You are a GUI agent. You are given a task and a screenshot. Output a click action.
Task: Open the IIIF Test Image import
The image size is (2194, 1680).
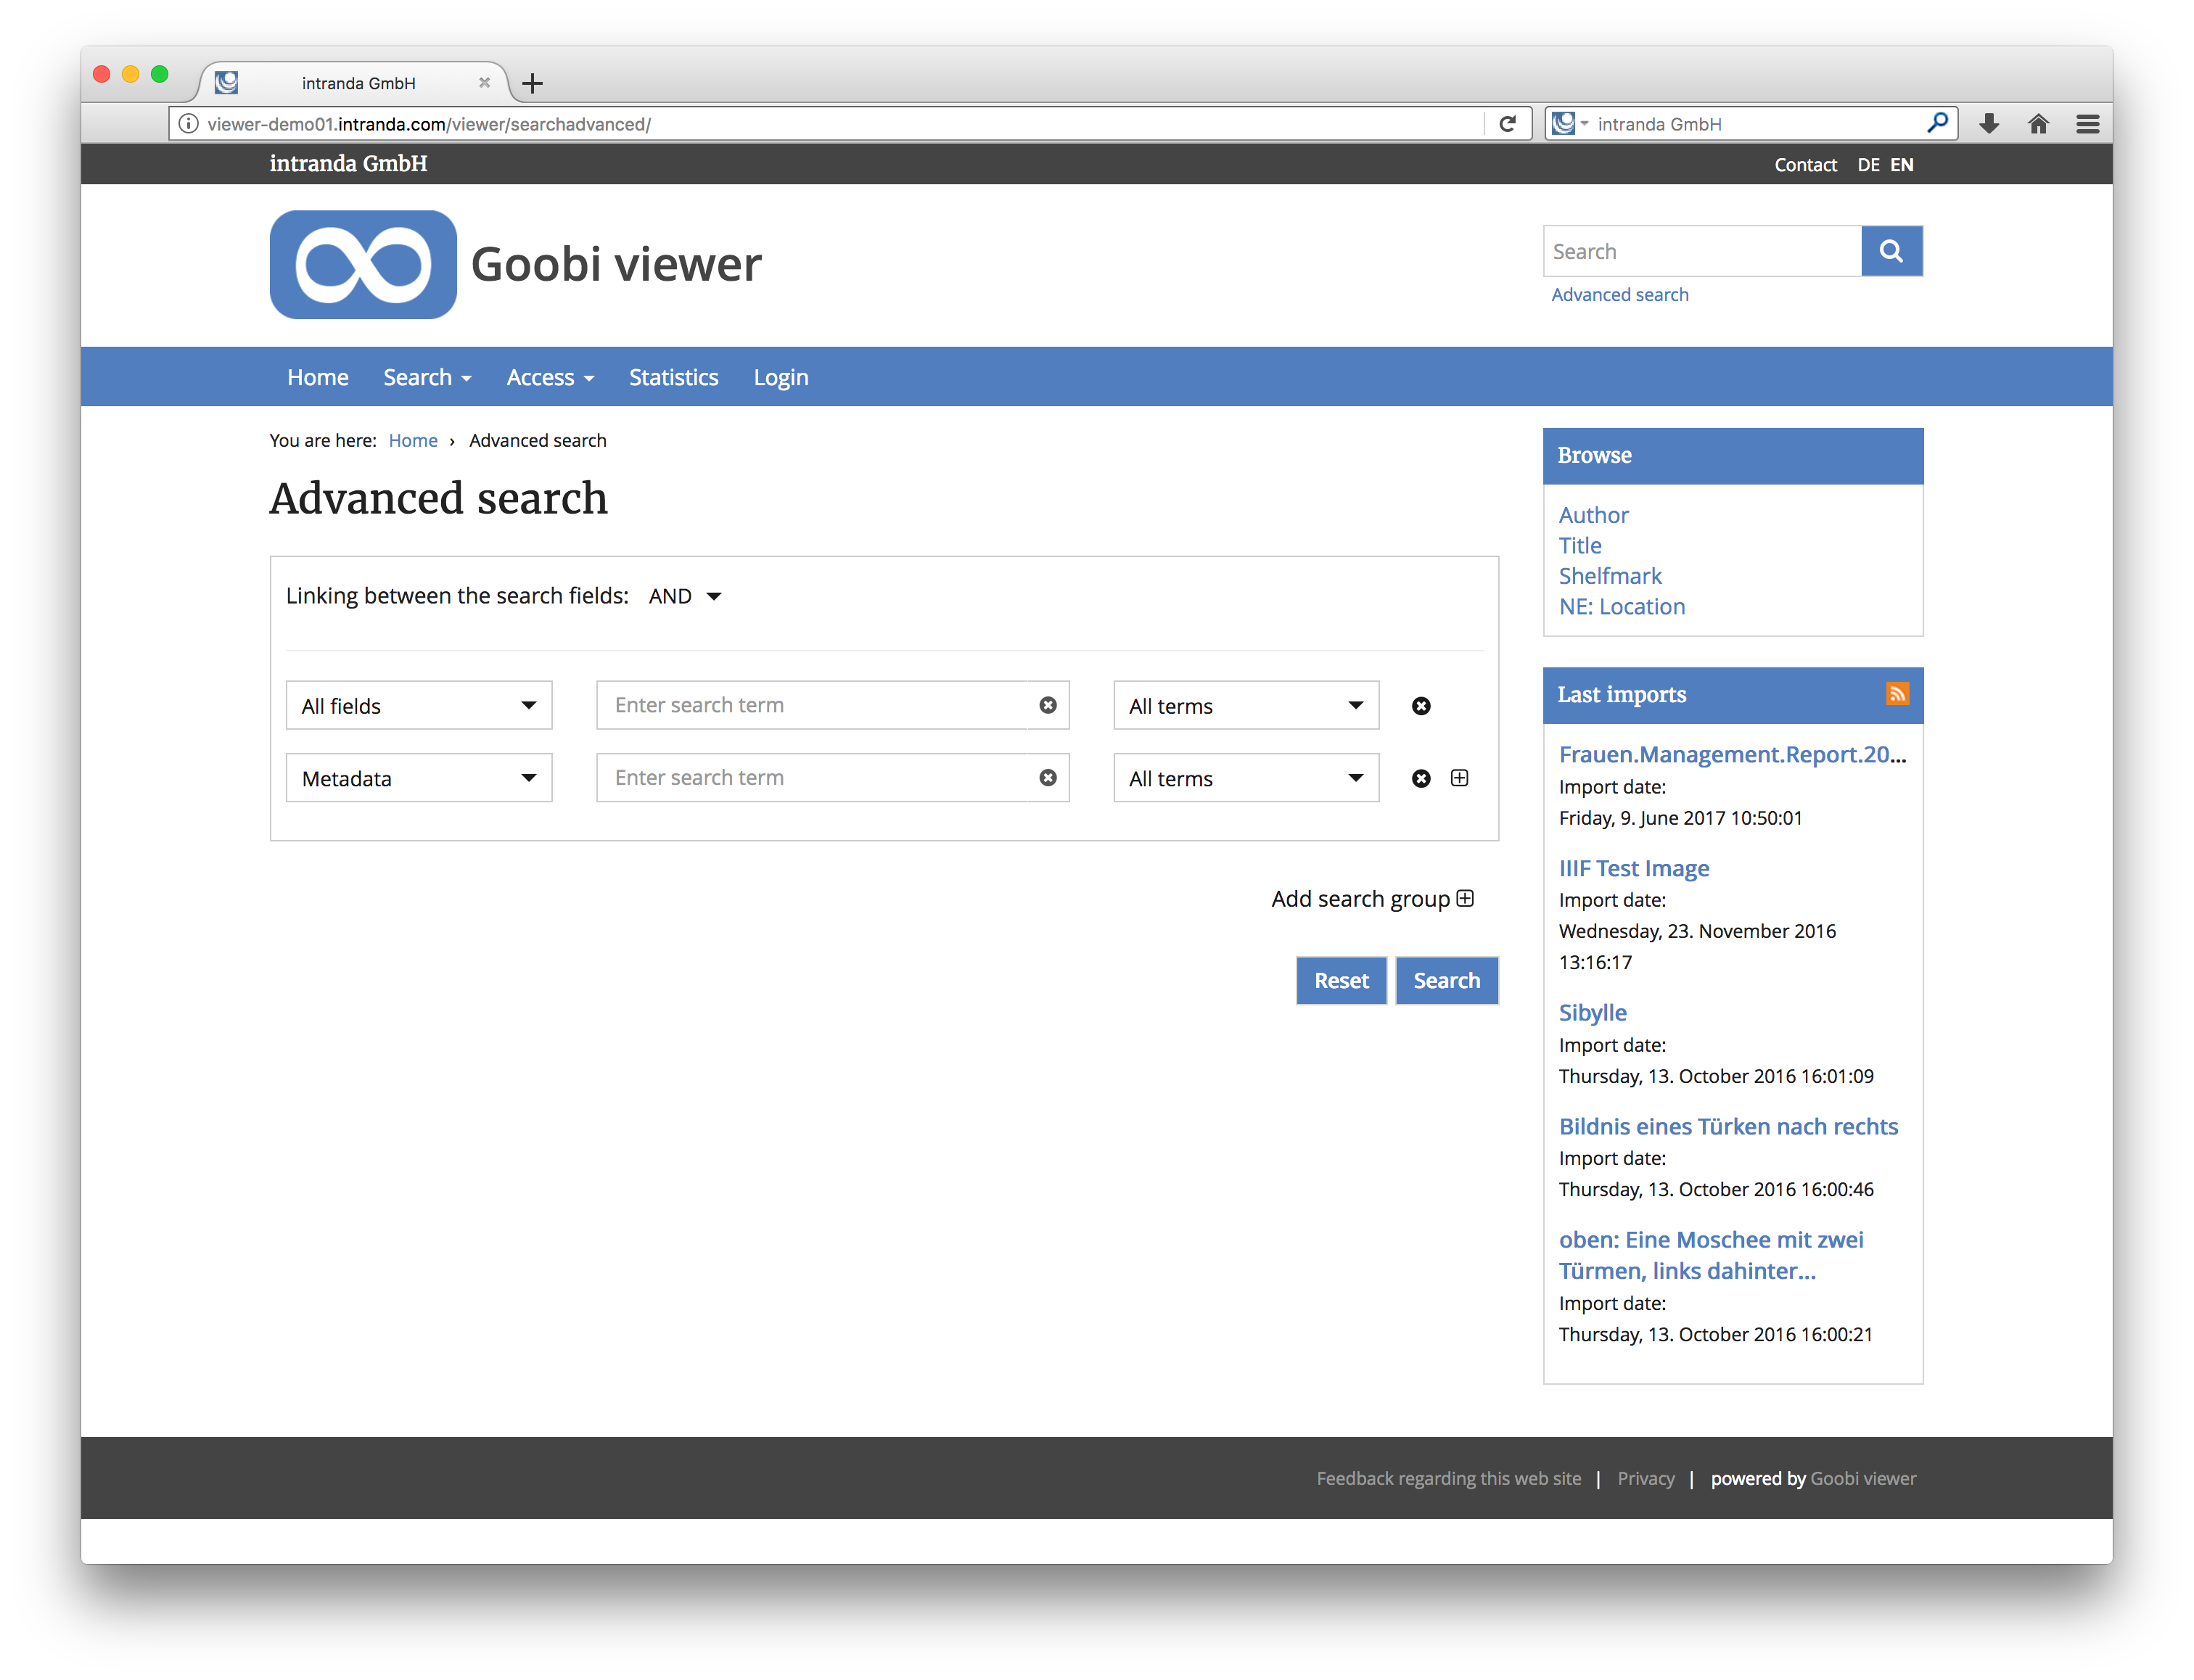click(x=1634, y=868)
